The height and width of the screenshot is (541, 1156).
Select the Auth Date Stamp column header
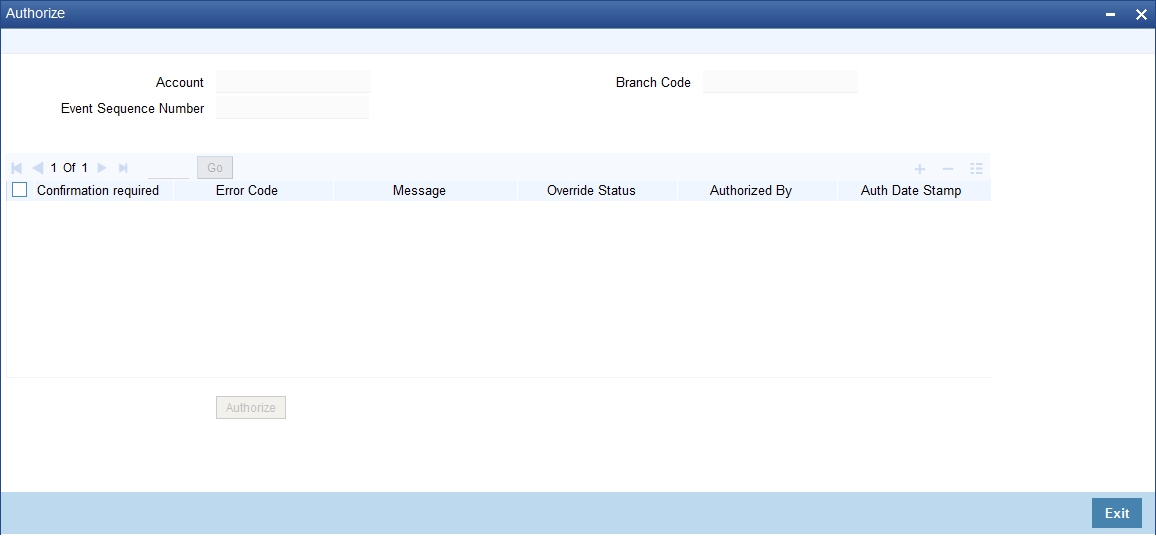911,190
